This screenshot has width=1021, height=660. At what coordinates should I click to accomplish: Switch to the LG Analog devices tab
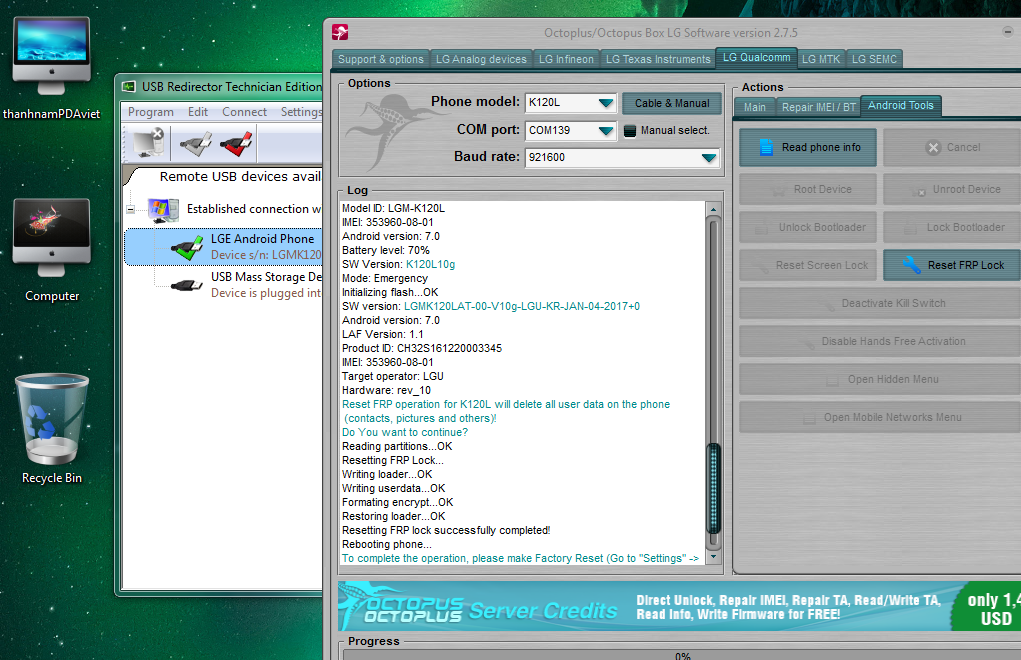pos(481,59)
